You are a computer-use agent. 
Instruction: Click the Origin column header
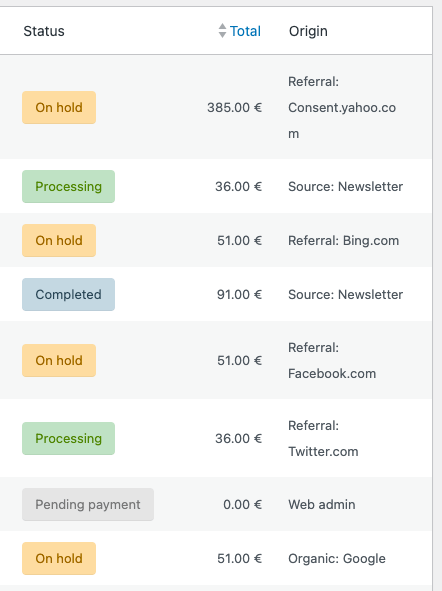point(308,31)
